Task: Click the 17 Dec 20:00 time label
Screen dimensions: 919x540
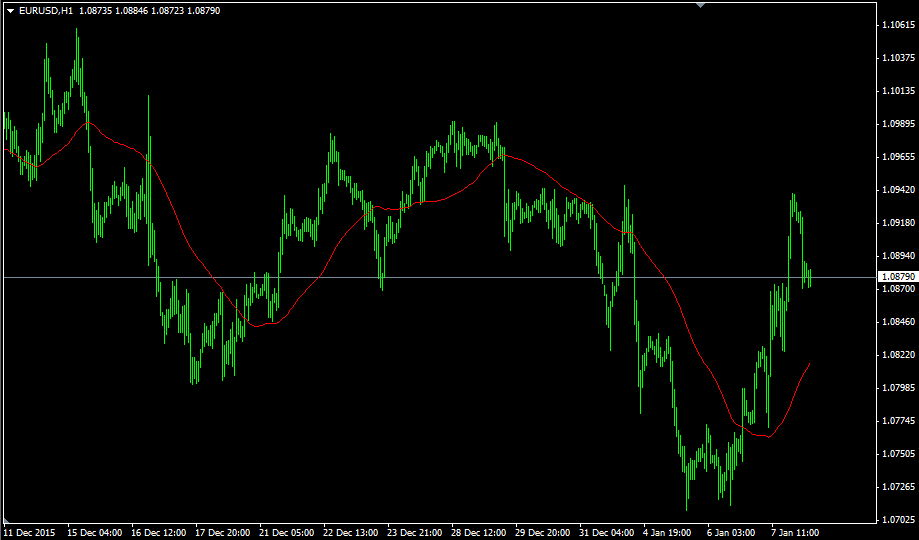Action: (x=223, y=532)
